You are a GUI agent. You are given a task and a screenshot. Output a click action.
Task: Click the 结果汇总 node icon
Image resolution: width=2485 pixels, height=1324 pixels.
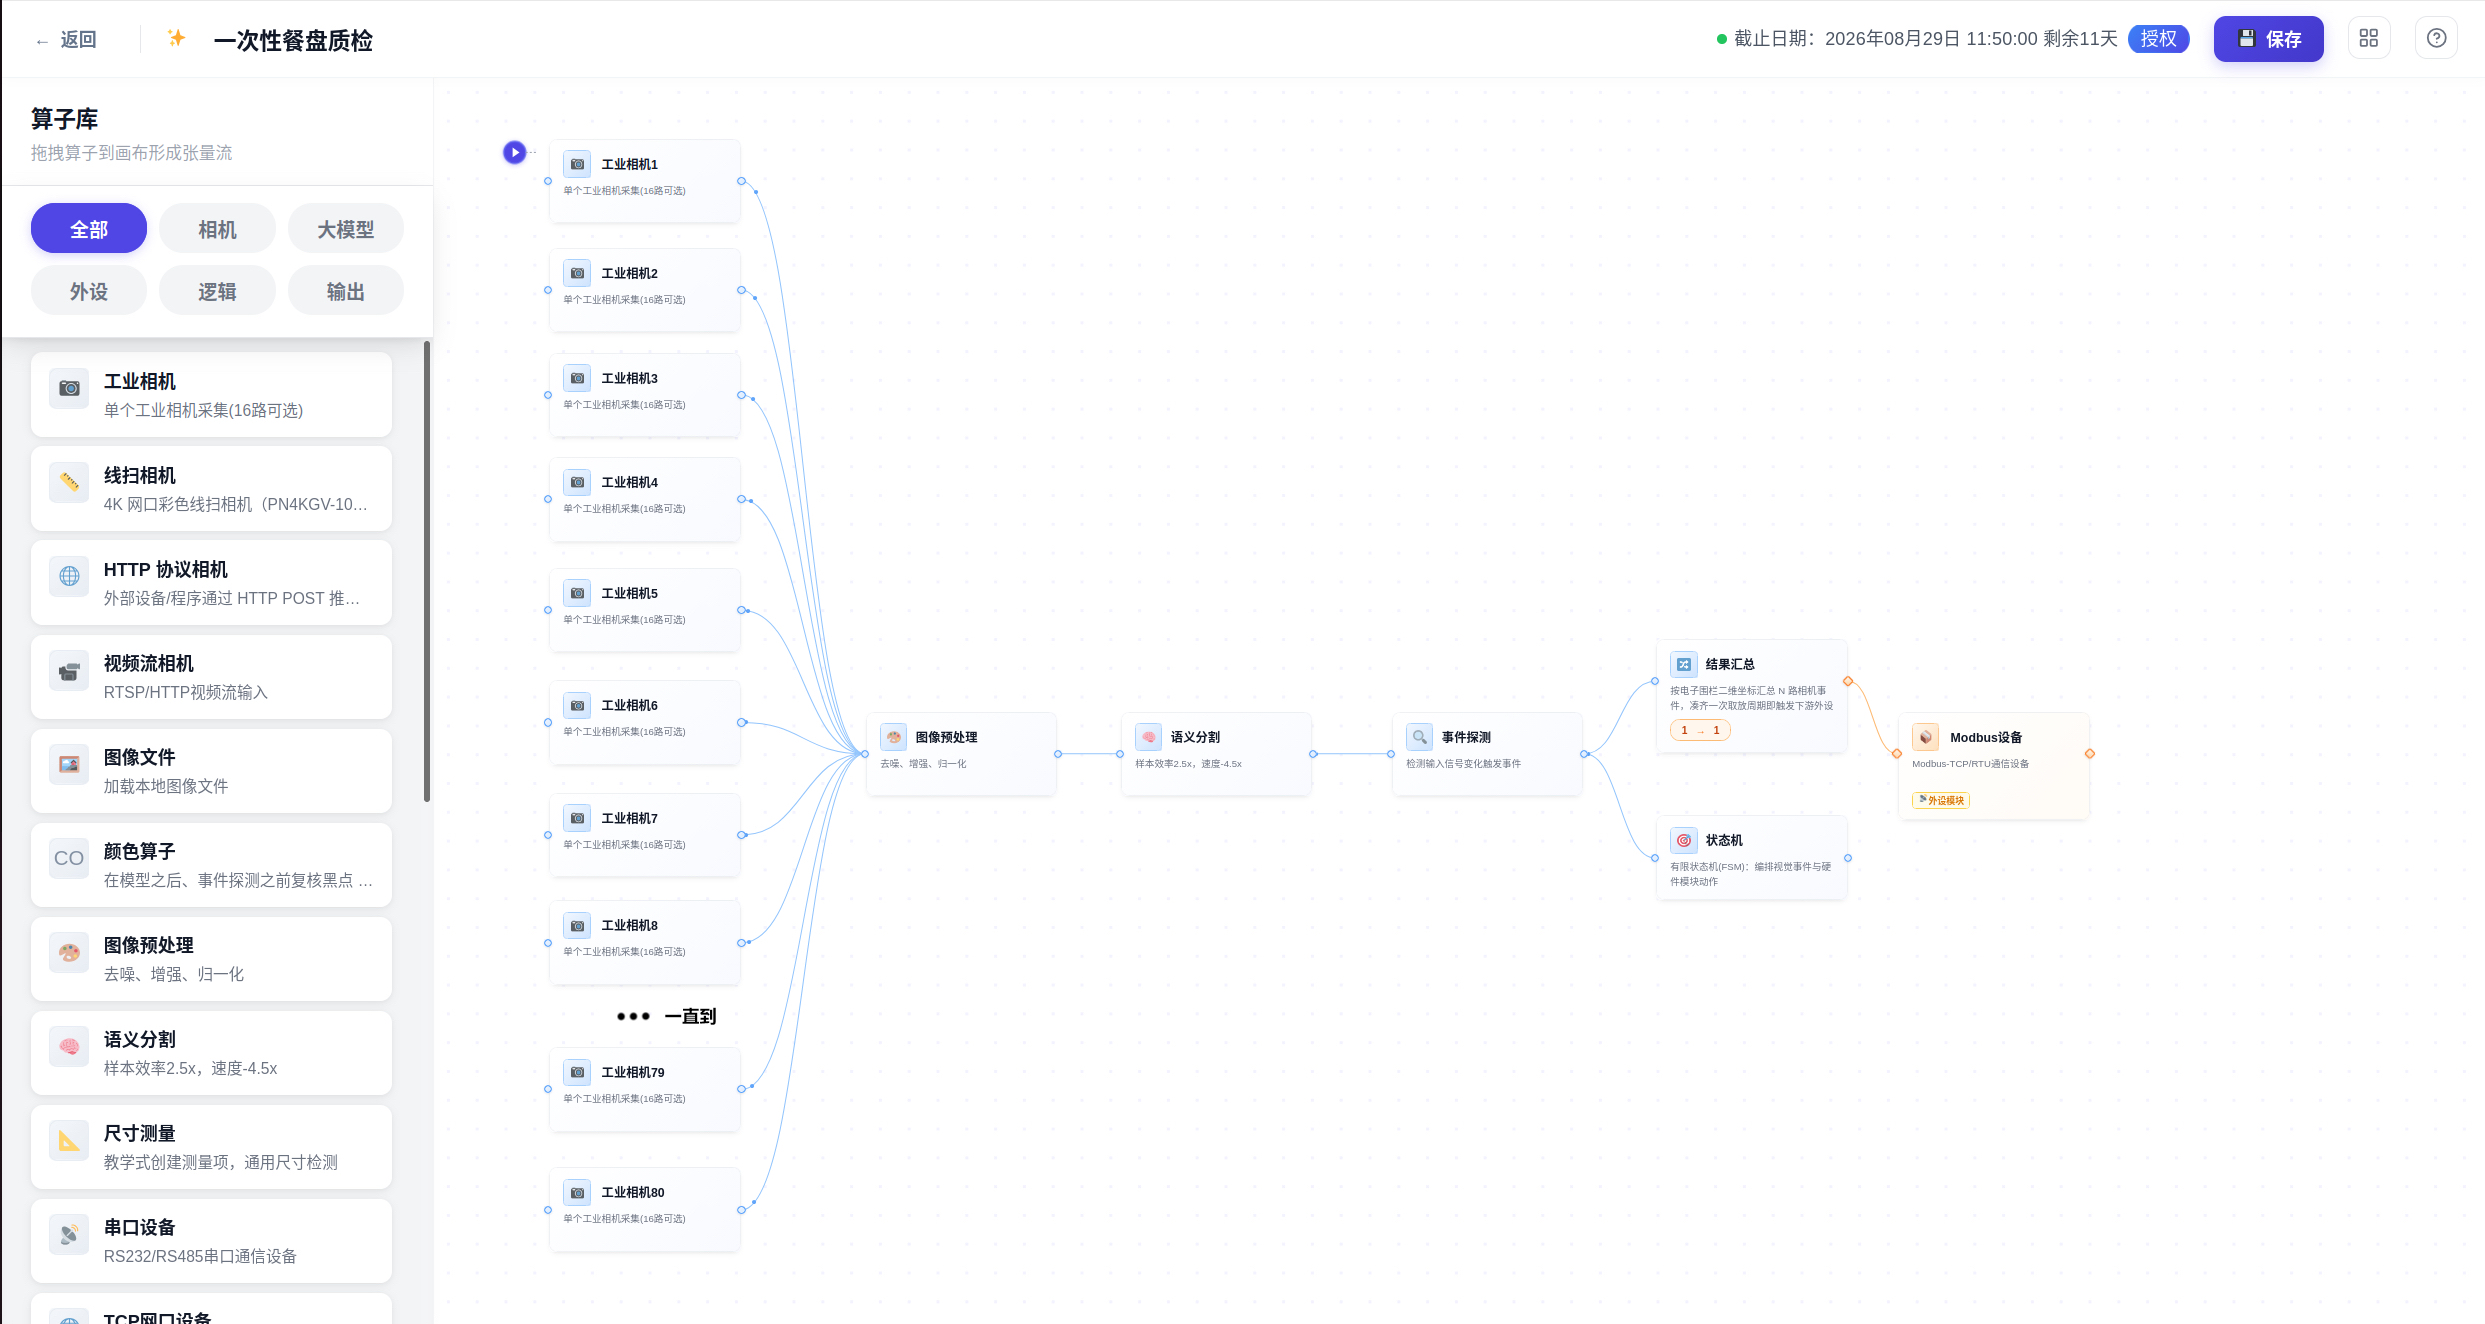coord(1683,664)
